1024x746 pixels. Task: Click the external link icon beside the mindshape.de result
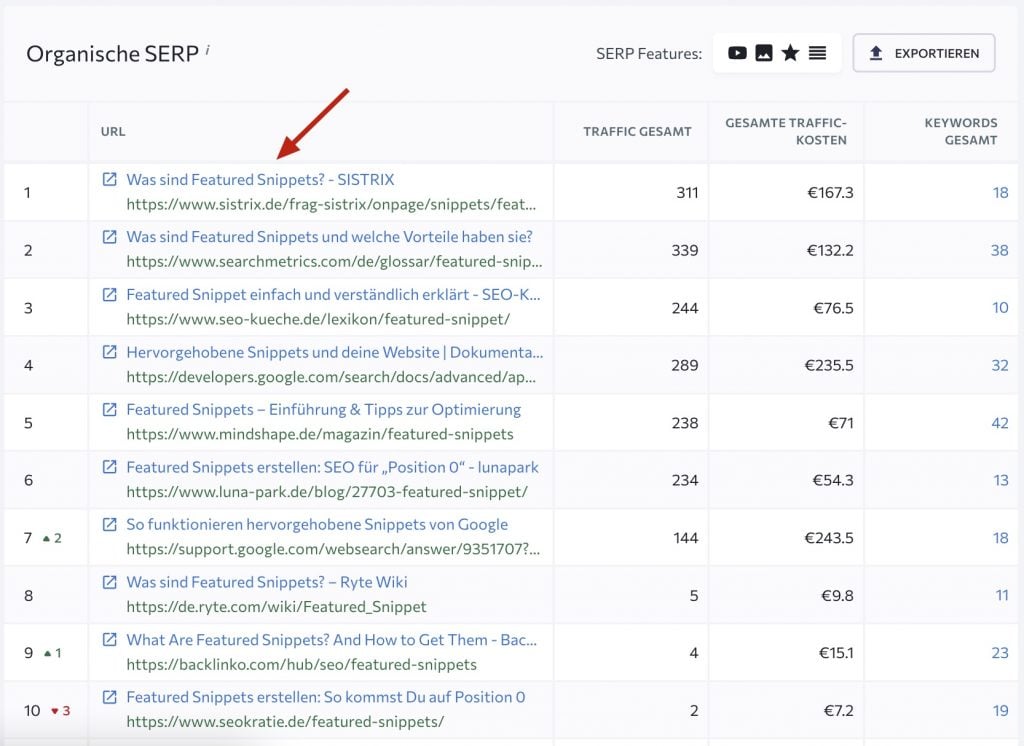pos(110,409)
